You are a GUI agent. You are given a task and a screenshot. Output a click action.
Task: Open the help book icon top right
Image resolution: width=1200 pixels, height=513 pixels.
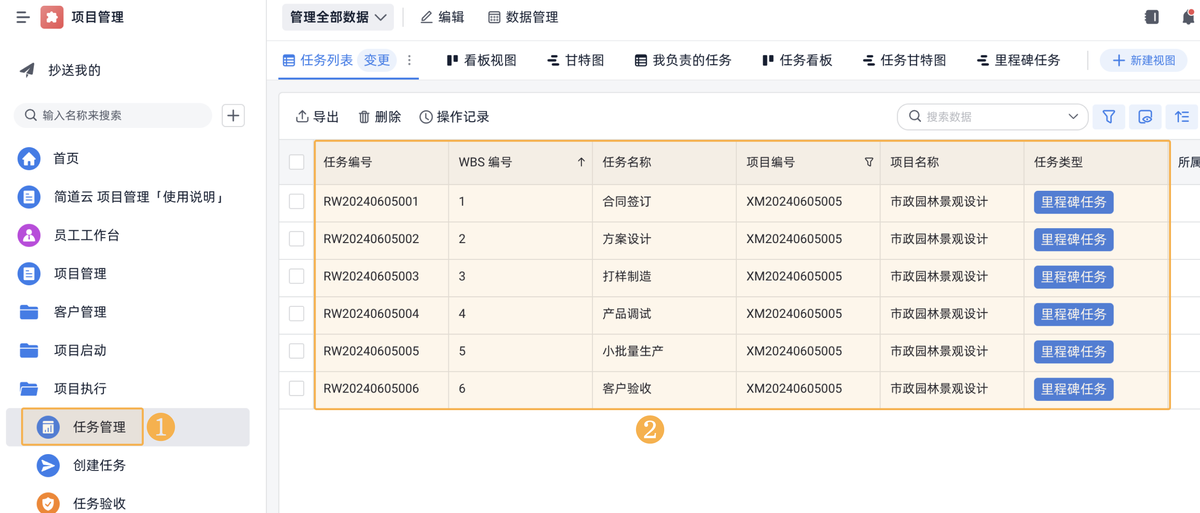tap(1151, 17)
